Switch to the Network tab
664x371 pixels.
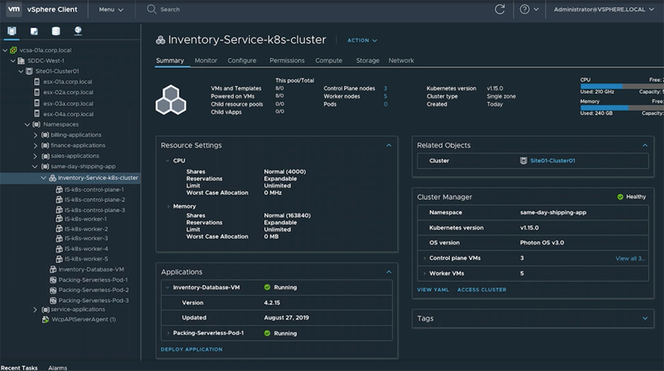point(401,61)
